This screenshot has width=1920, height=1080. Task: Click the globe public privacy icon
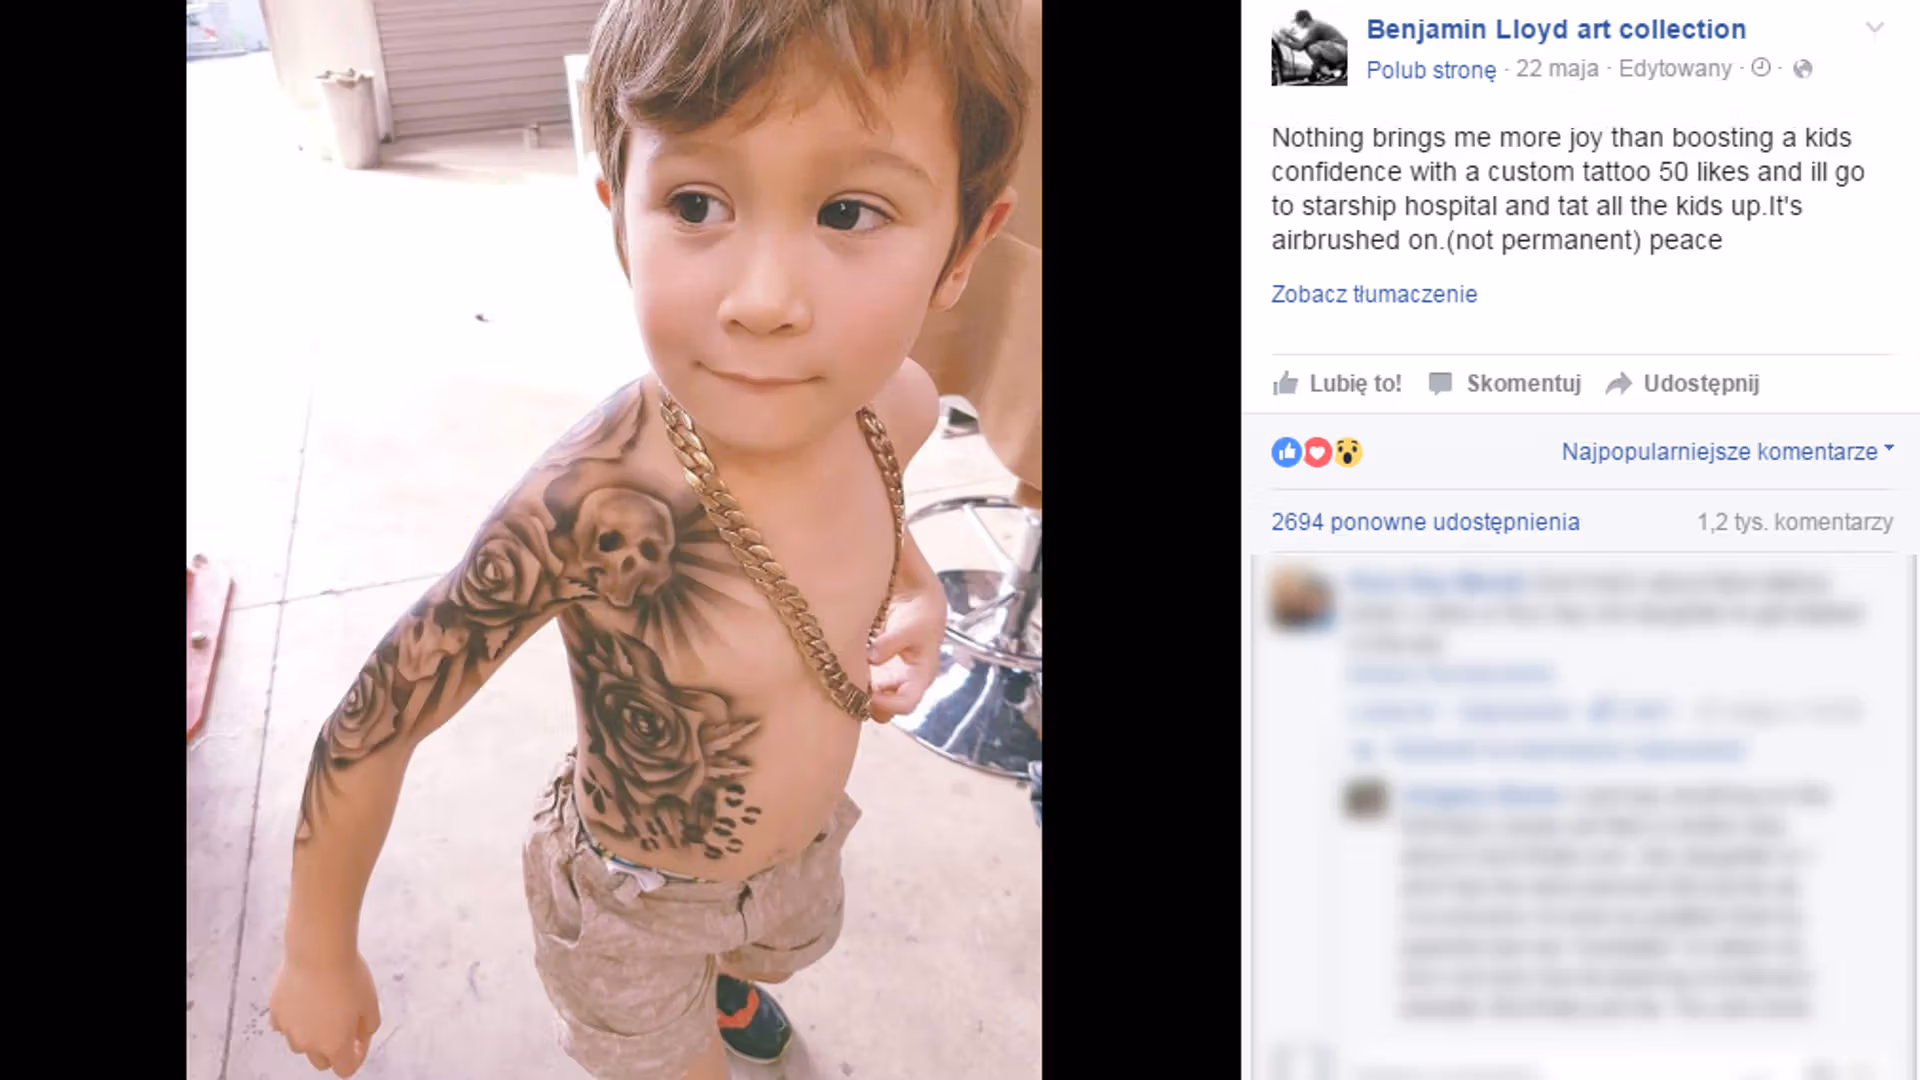(x=1802, y=68)
